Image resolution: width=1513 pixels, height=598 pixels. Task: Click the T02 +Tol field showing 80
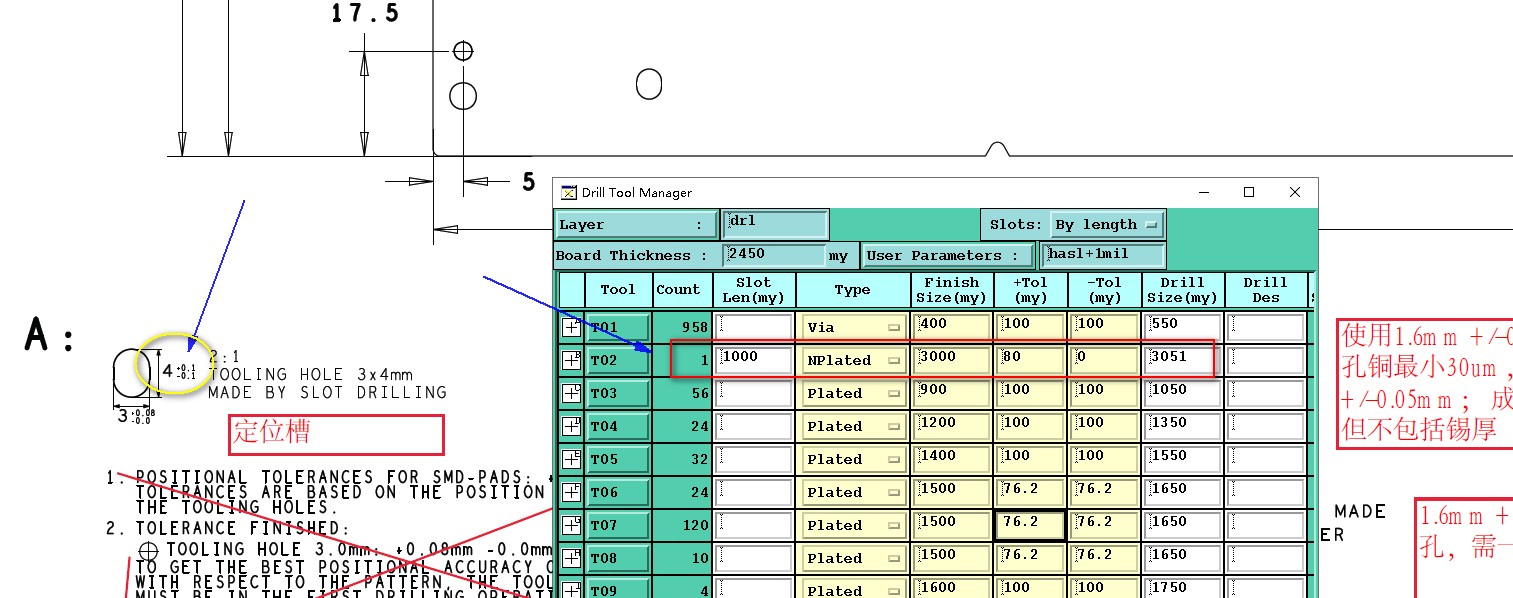(x=1031, y=360)
